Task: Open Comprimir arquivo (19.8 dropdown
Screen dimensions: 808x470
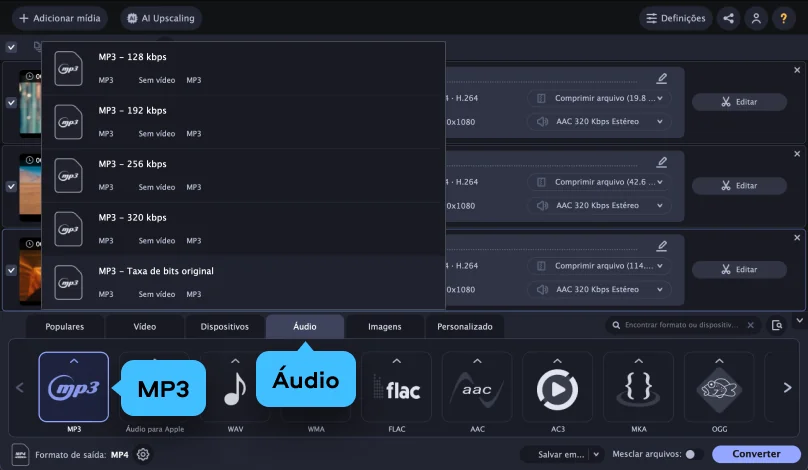Action: (599, 98)
